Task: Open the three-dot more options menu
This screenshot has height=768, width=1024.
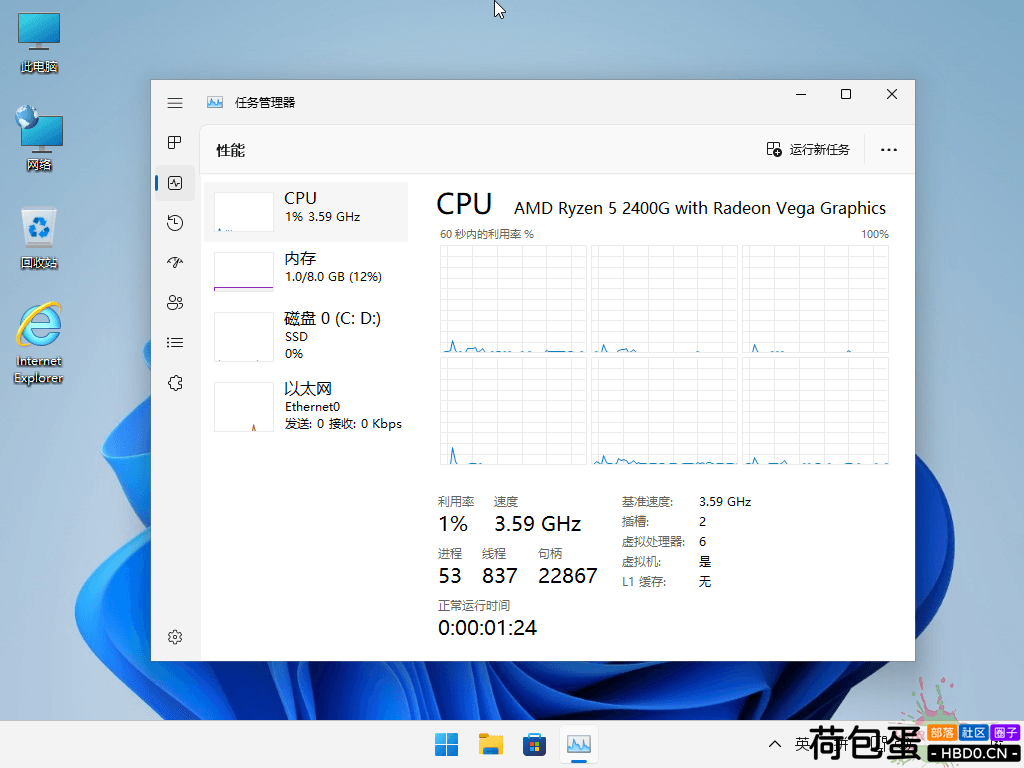Action: tap(888, 150)
